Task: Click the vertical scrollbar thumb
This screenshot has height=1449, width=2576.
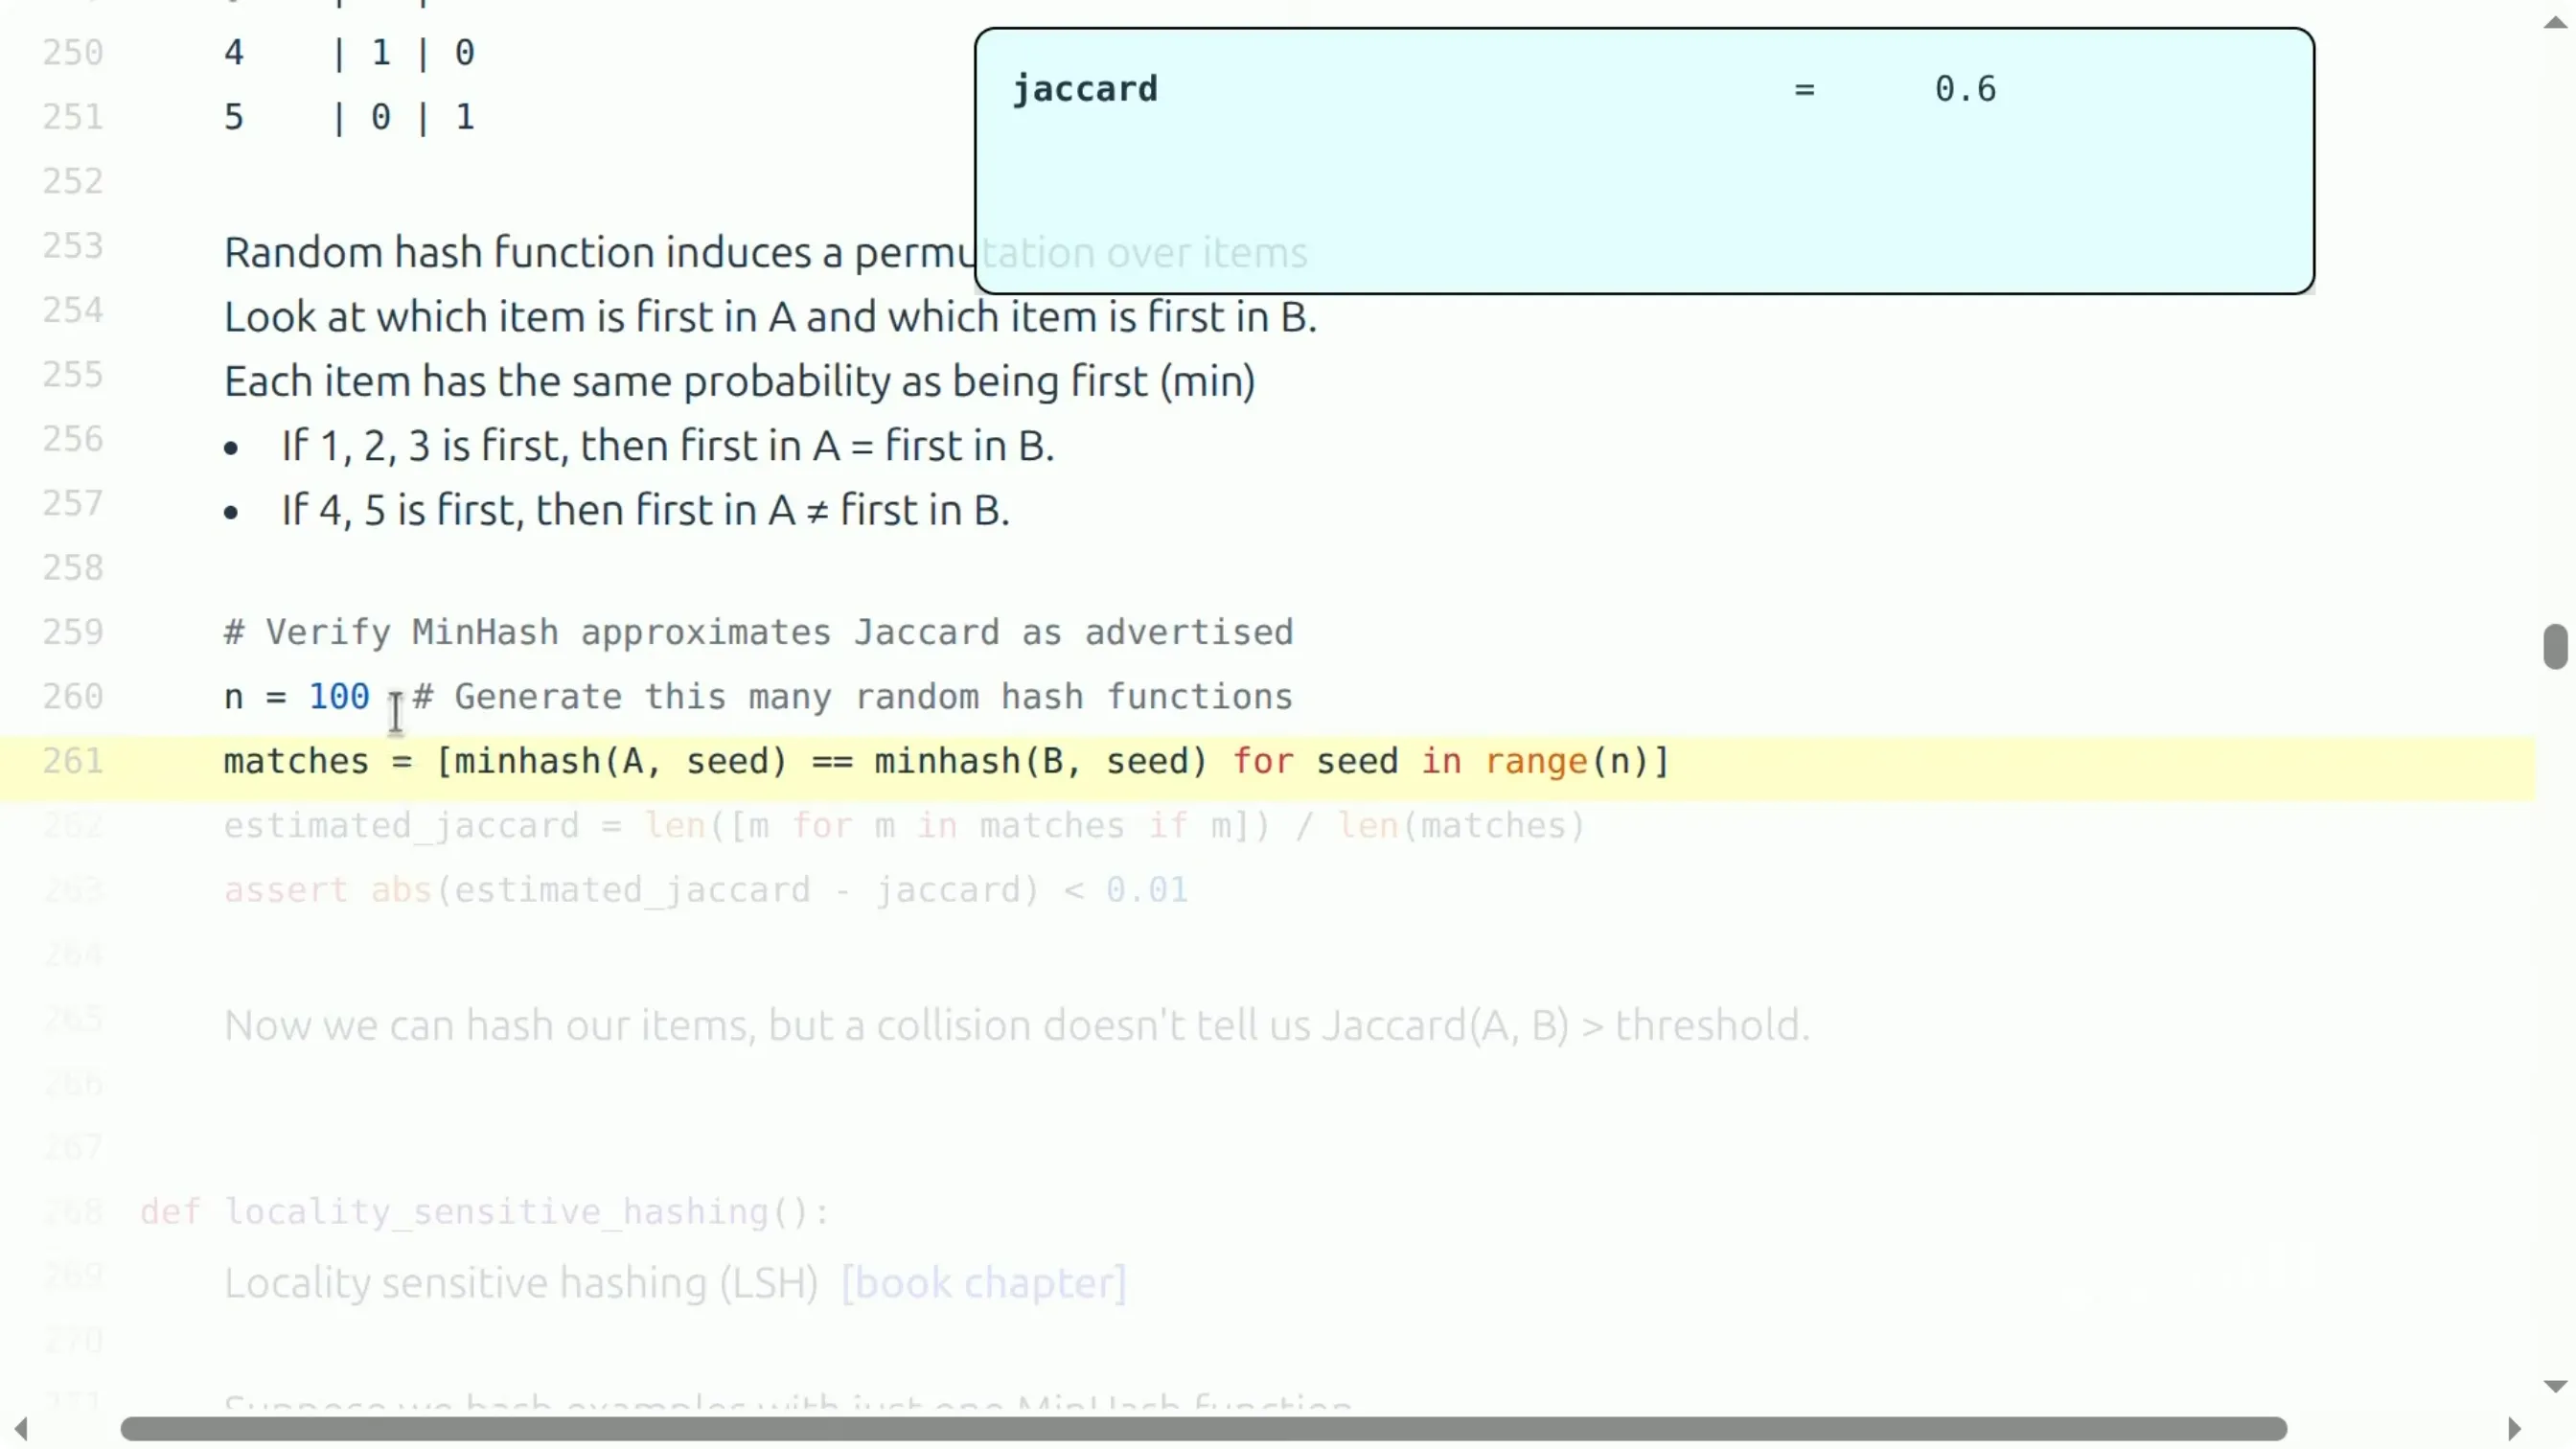Action: click(x=2555, y=646)
